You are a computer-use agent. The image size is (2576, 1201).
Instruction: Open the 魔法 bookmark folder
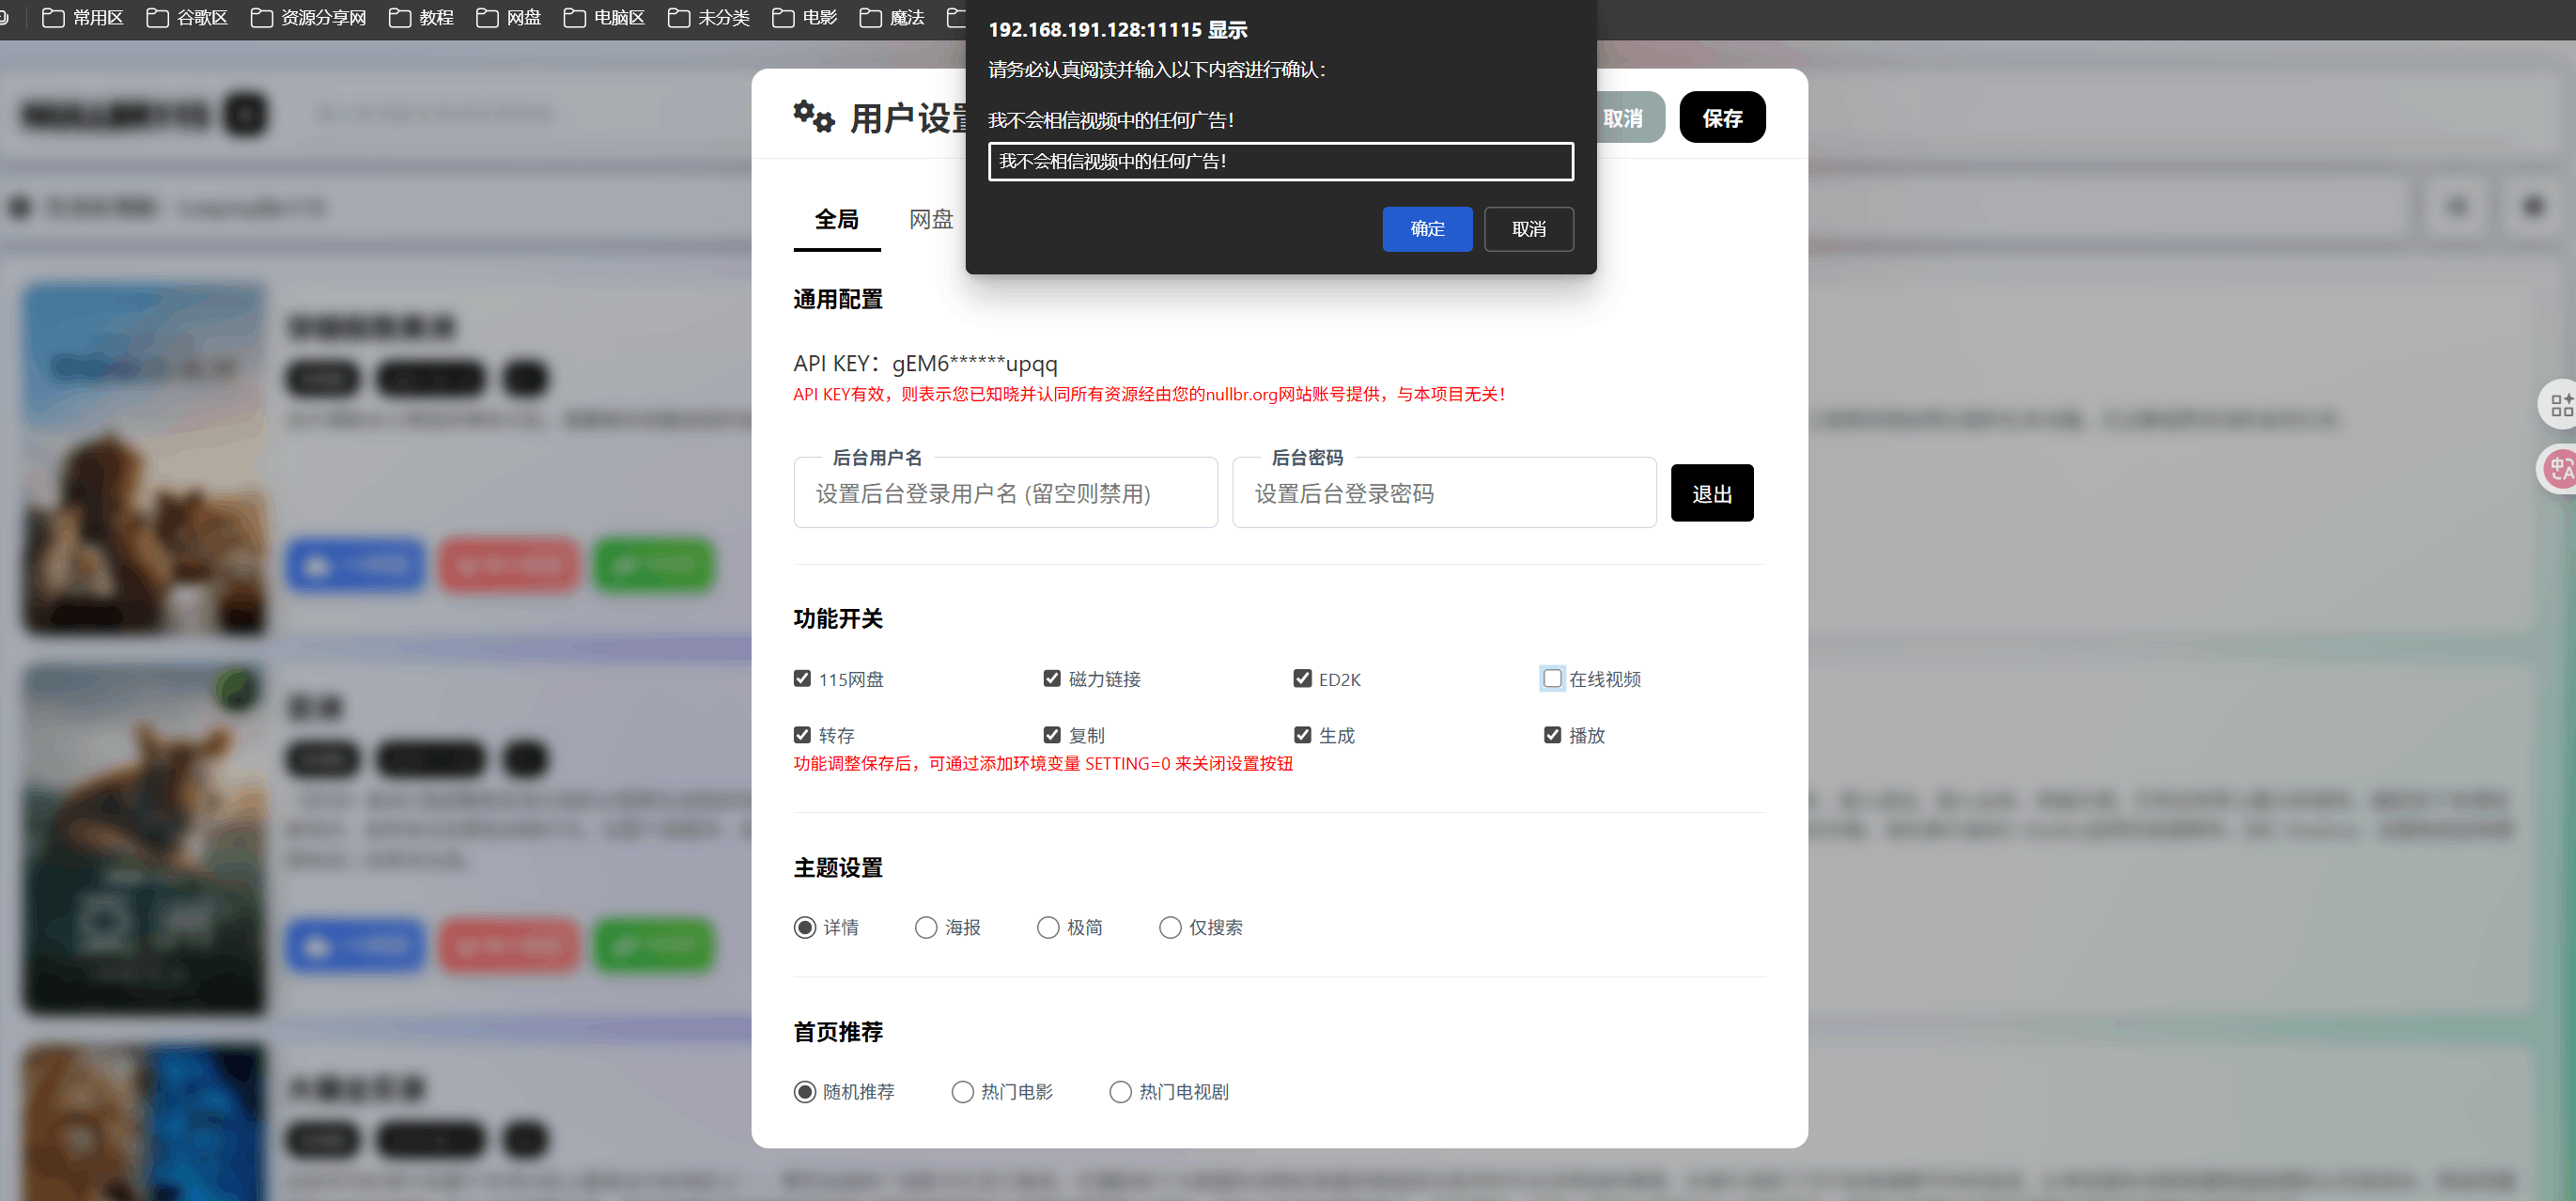pos(892,18)
